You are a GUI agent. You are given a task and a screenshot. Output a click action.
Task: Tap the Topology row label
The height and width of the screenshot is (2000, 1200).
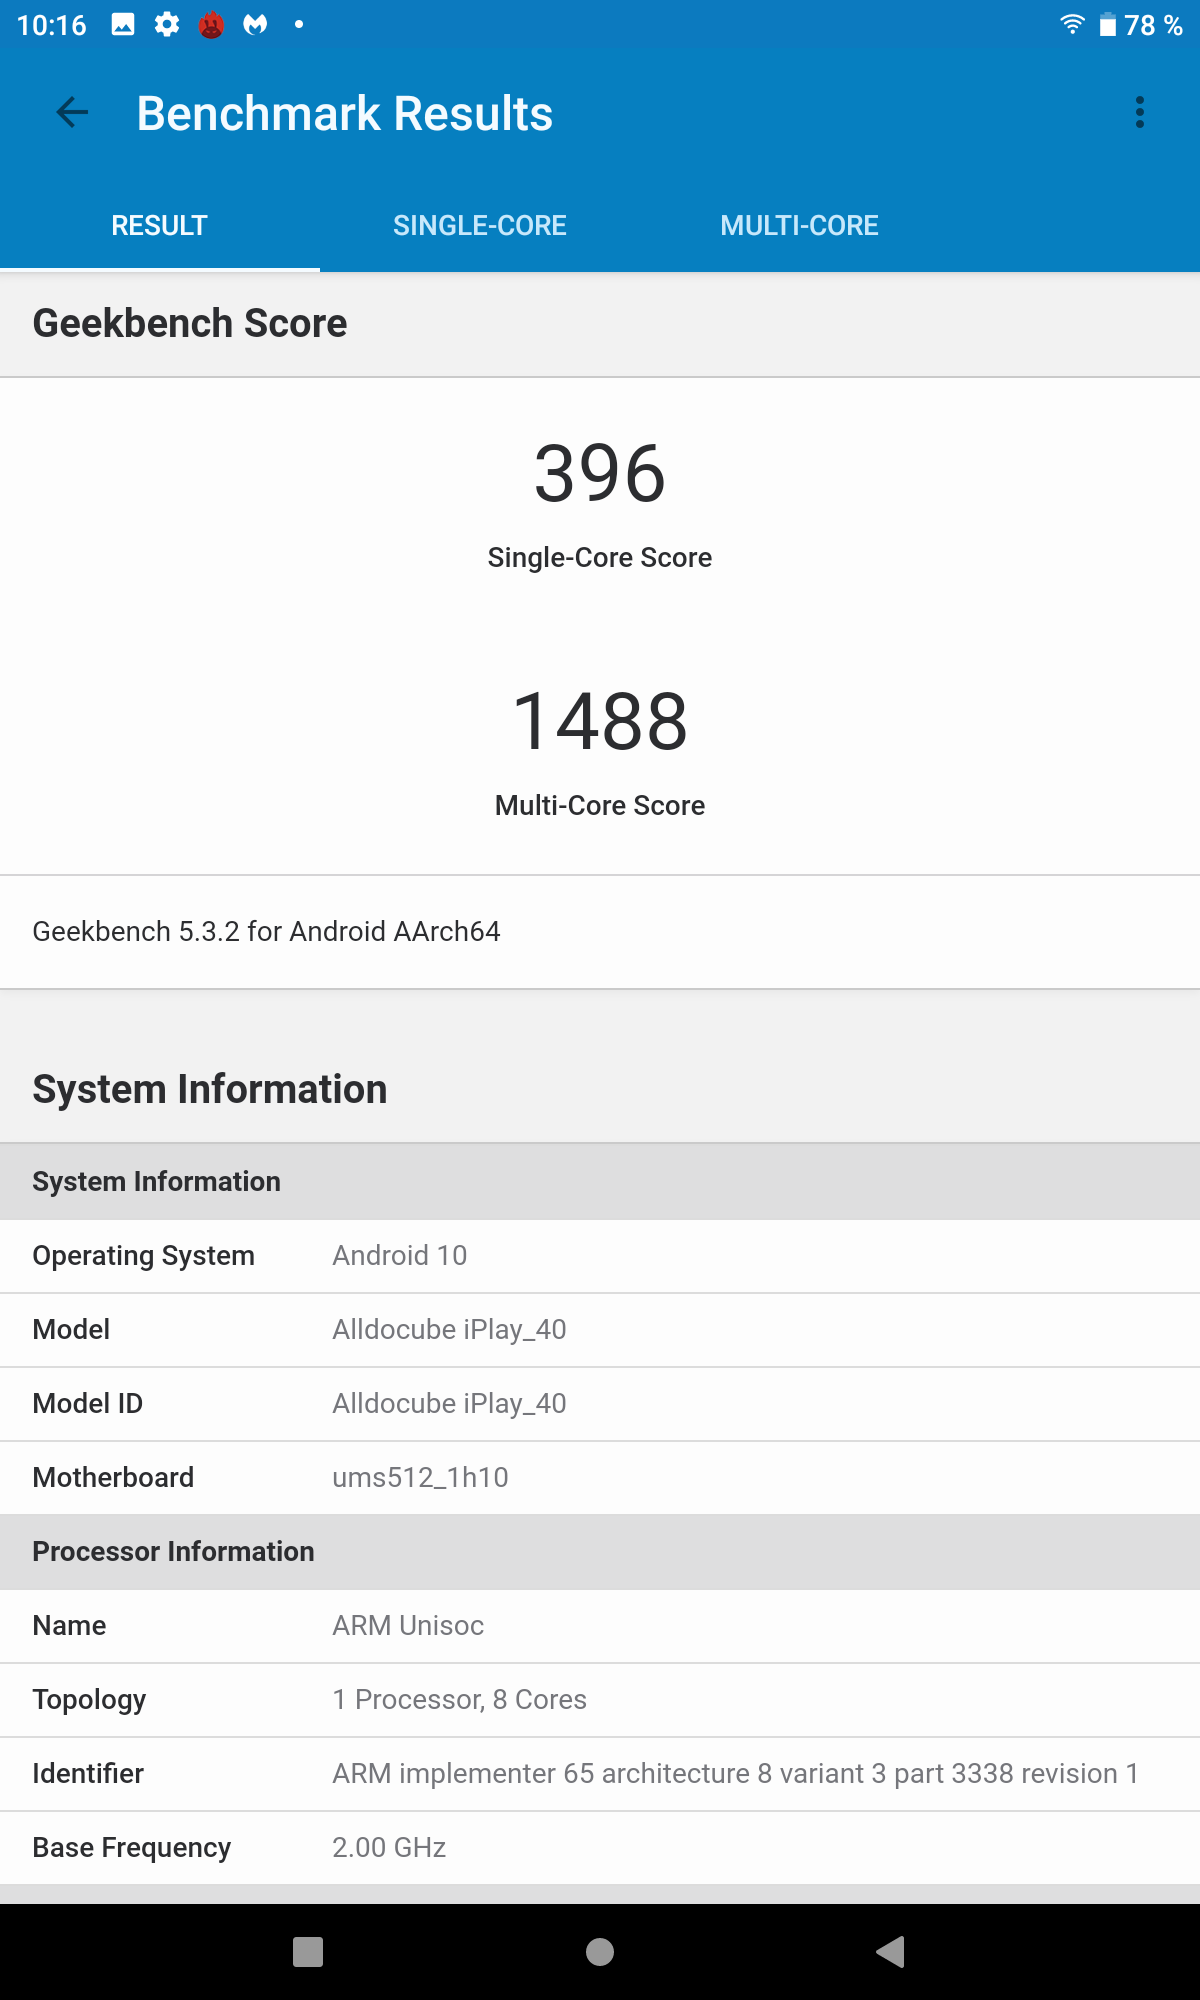pos(89,1700)
